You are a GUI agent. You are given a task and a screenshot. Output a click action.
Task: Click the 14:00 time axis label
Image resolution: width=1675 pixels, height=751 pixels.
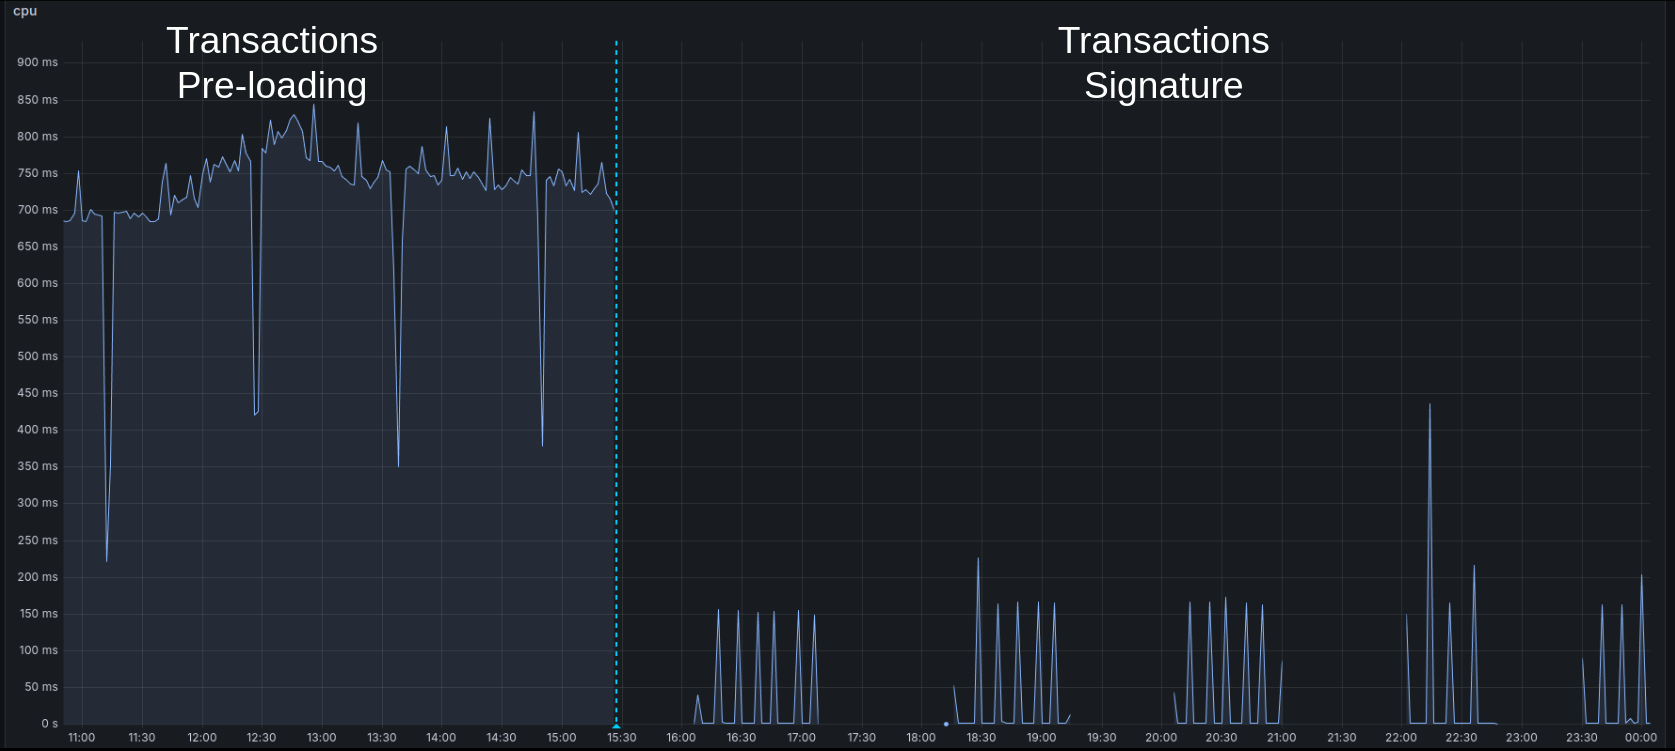[441, 738]
